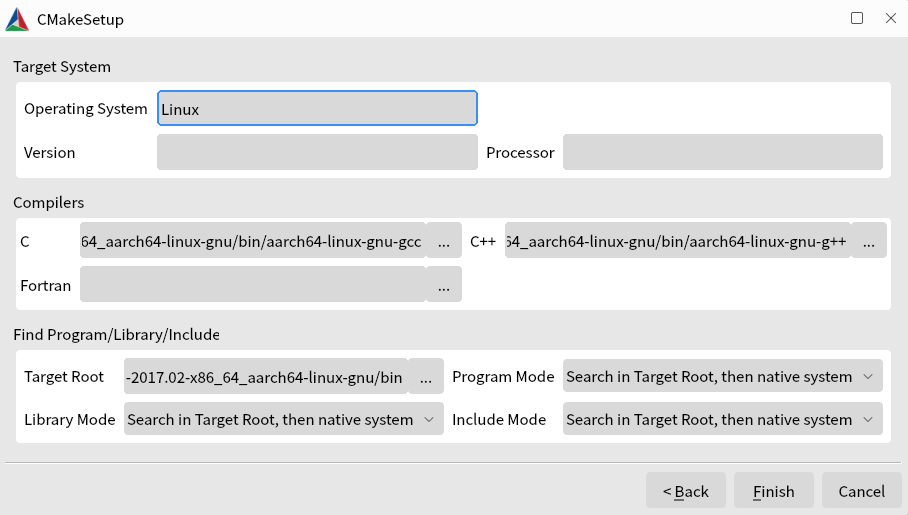Viewport: 908px width, 515px height.
Task: Browse for the C compiler path
Action: [x=444, y=241]
